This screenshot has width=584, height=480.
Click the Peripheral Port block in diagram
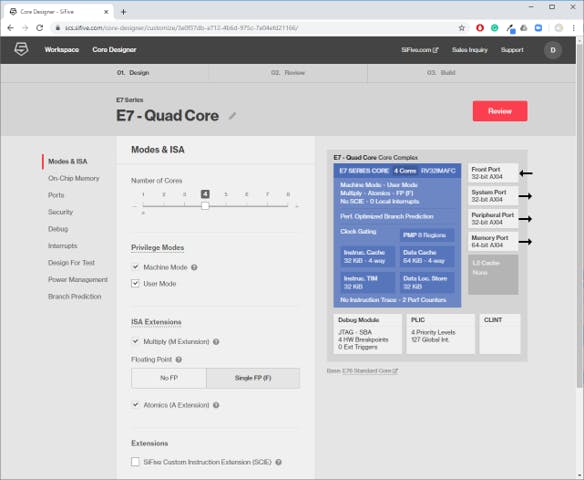click(x=493, y=219)
